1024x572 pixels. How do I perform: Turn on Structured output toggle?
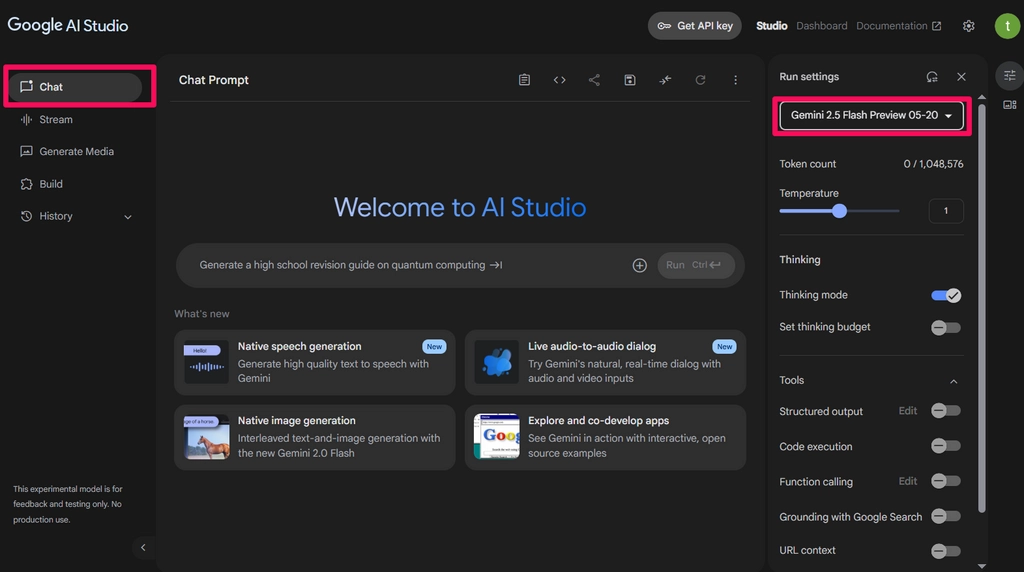pos(946,411)
